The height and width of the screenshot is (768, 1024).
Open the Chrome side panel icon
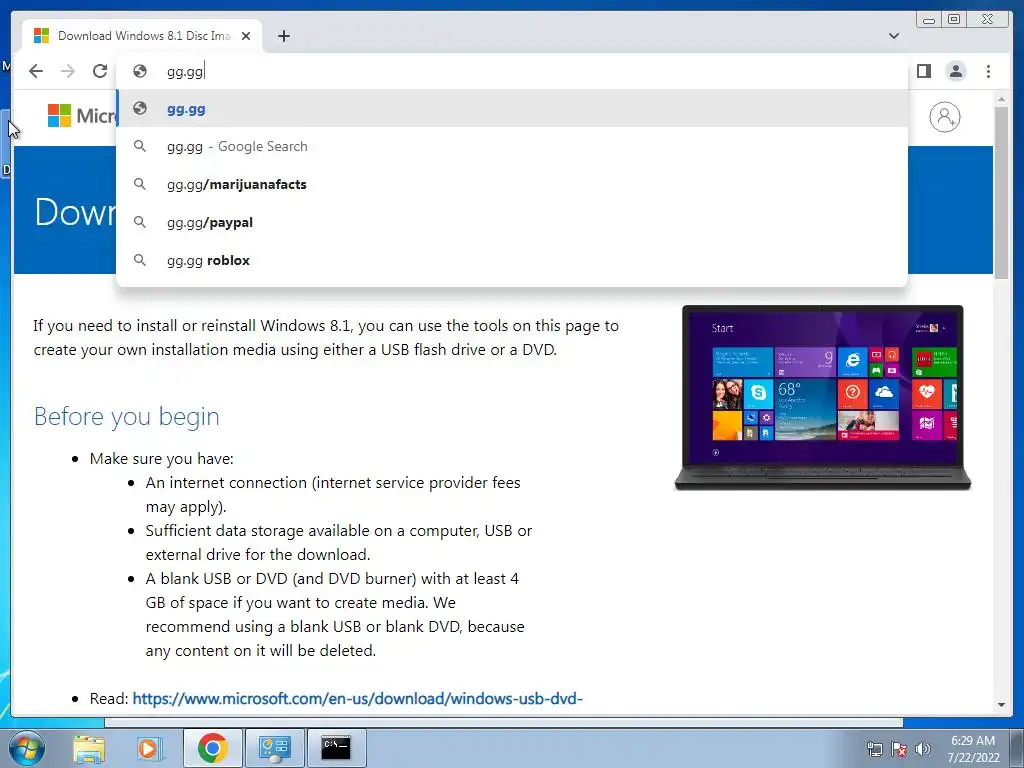[923, 71]
